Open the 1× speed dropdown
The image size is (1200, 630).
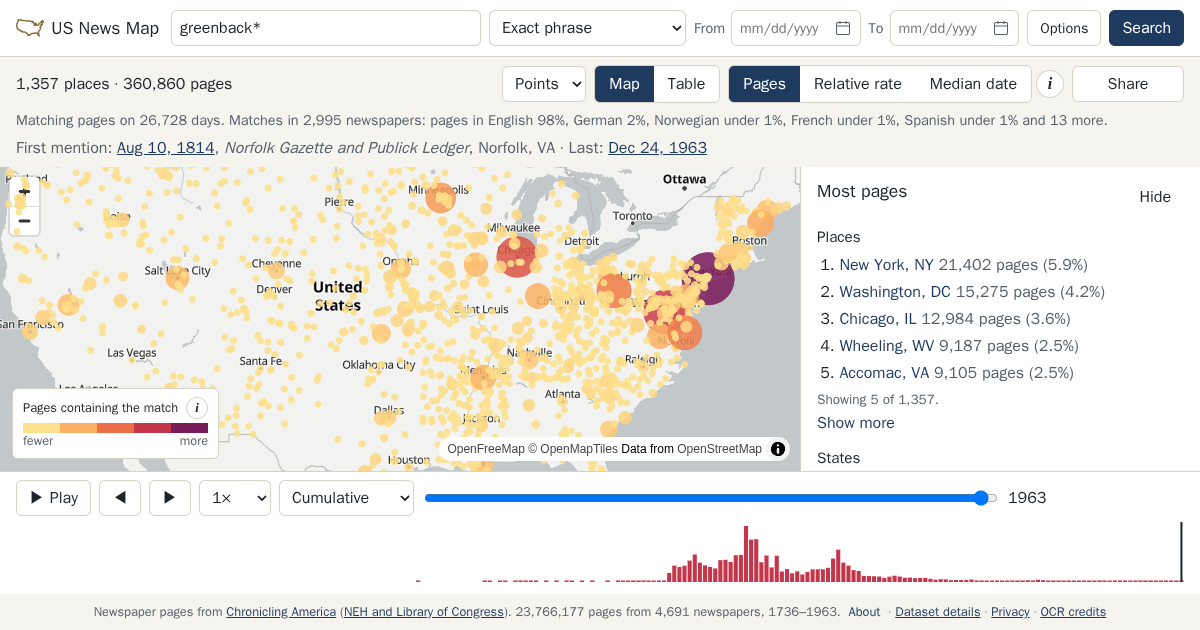235,498
